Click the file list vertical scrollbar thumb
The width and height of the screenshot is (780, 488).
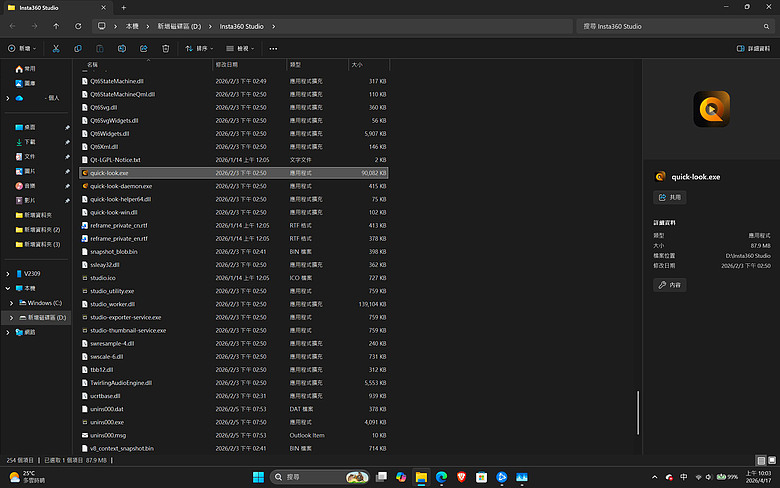point(638,413)
